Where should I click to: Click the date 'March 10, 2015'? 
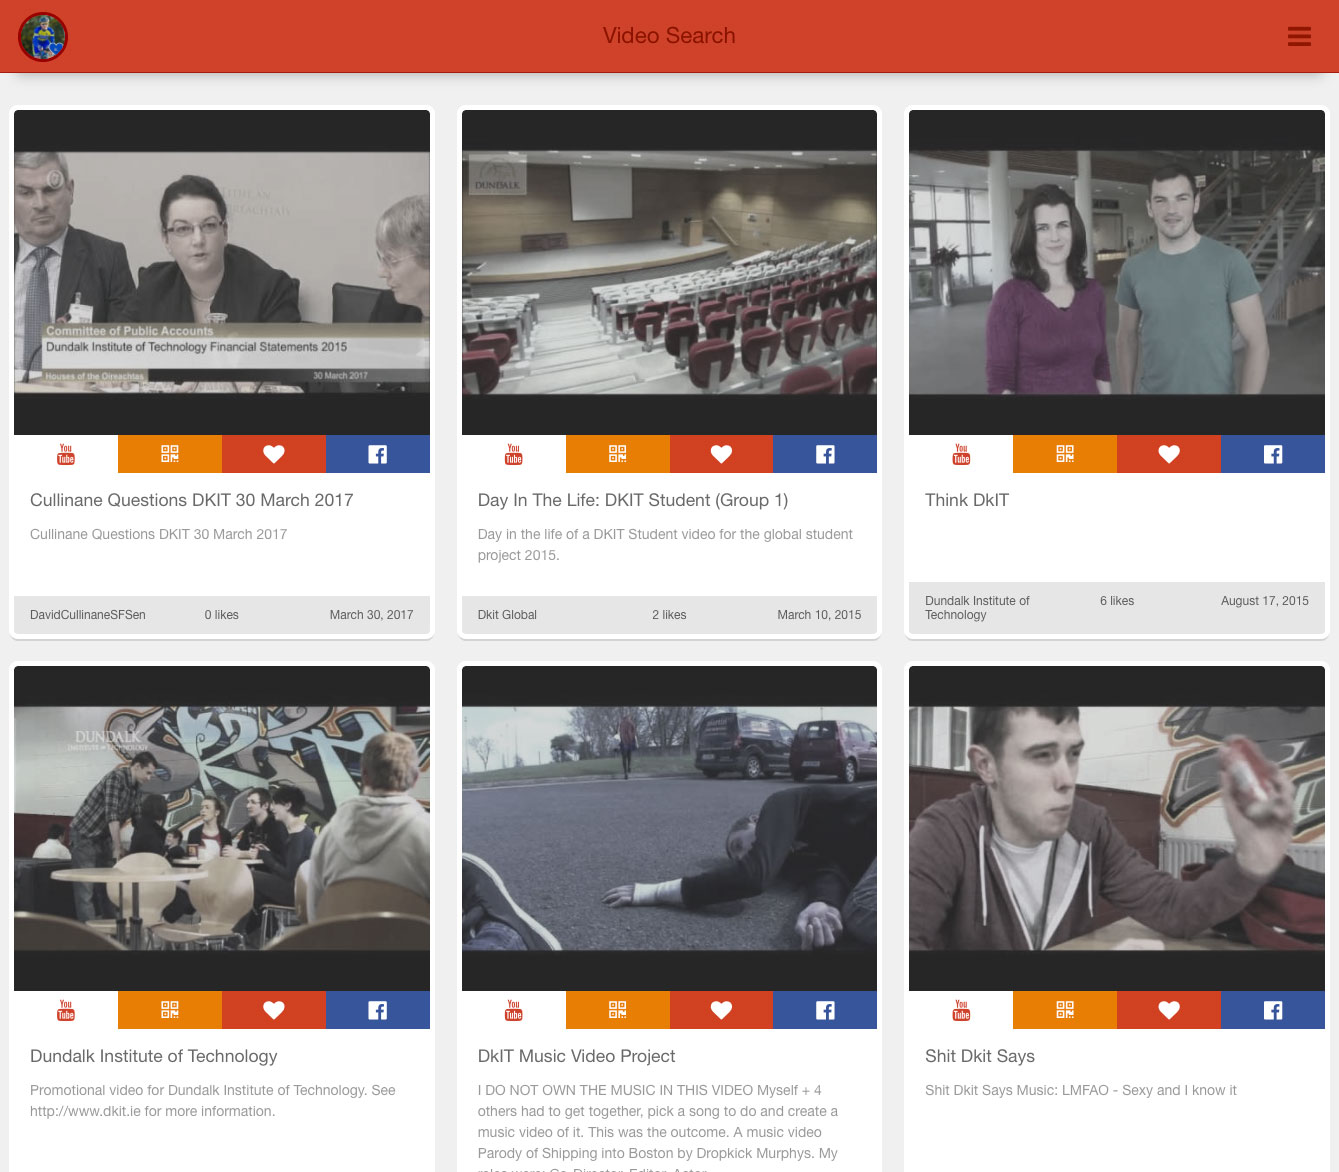pyautogui.click(x=819, y=615)
